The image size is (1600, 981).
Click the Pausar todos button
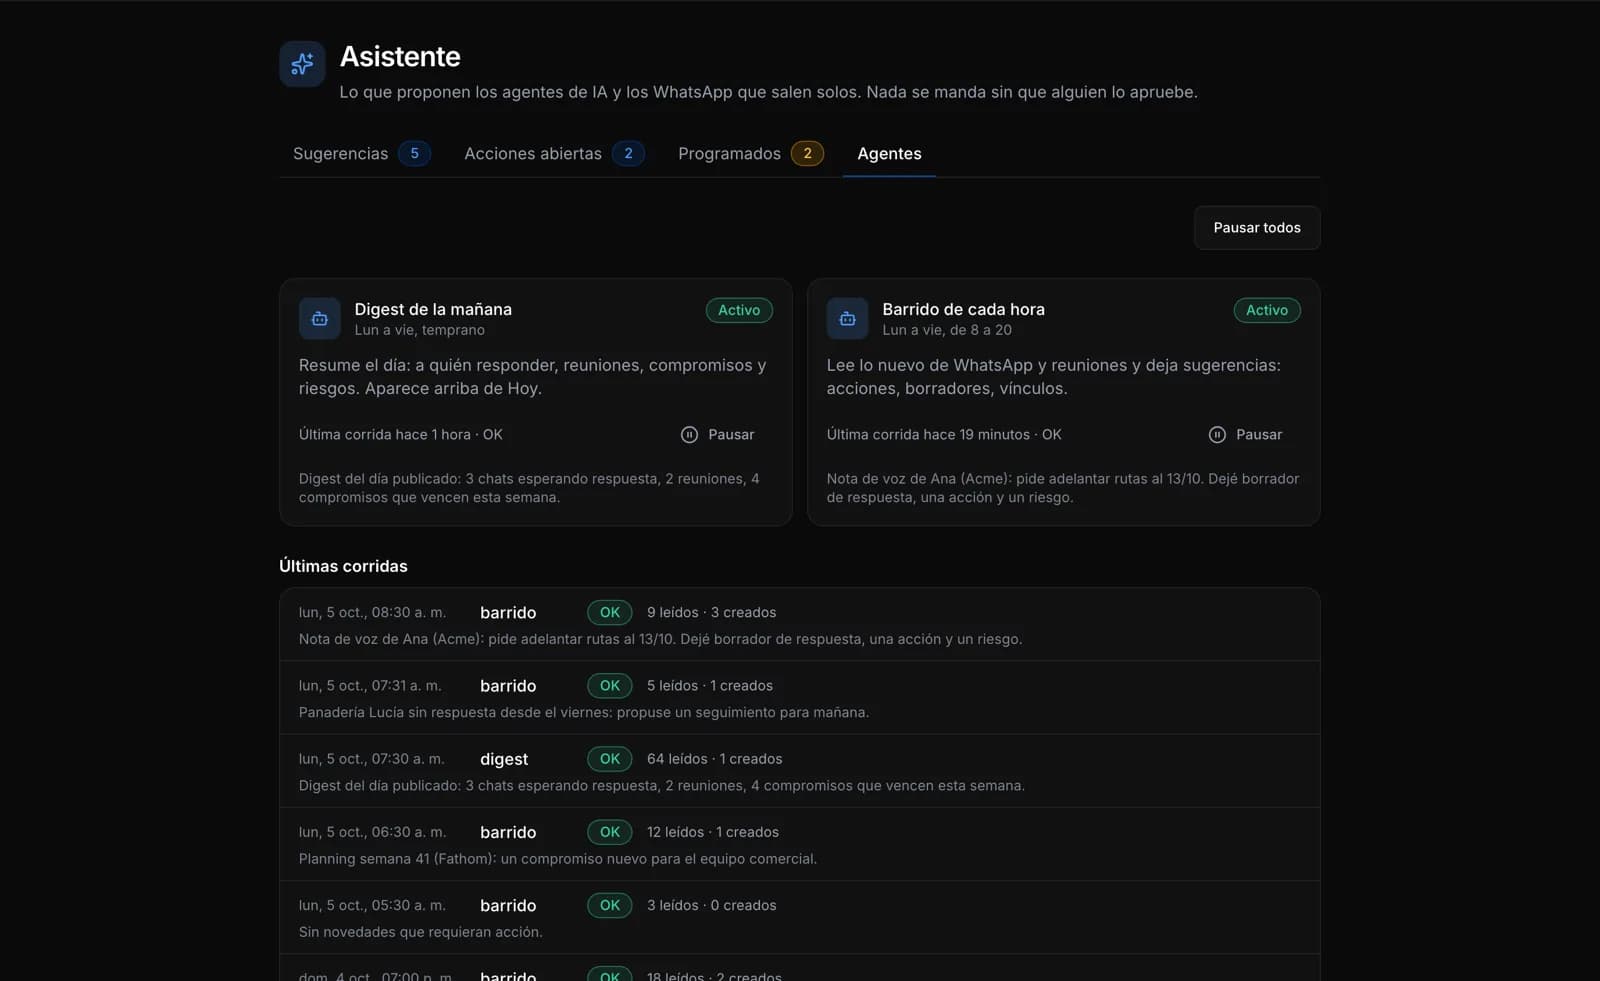pos(1257,228)
